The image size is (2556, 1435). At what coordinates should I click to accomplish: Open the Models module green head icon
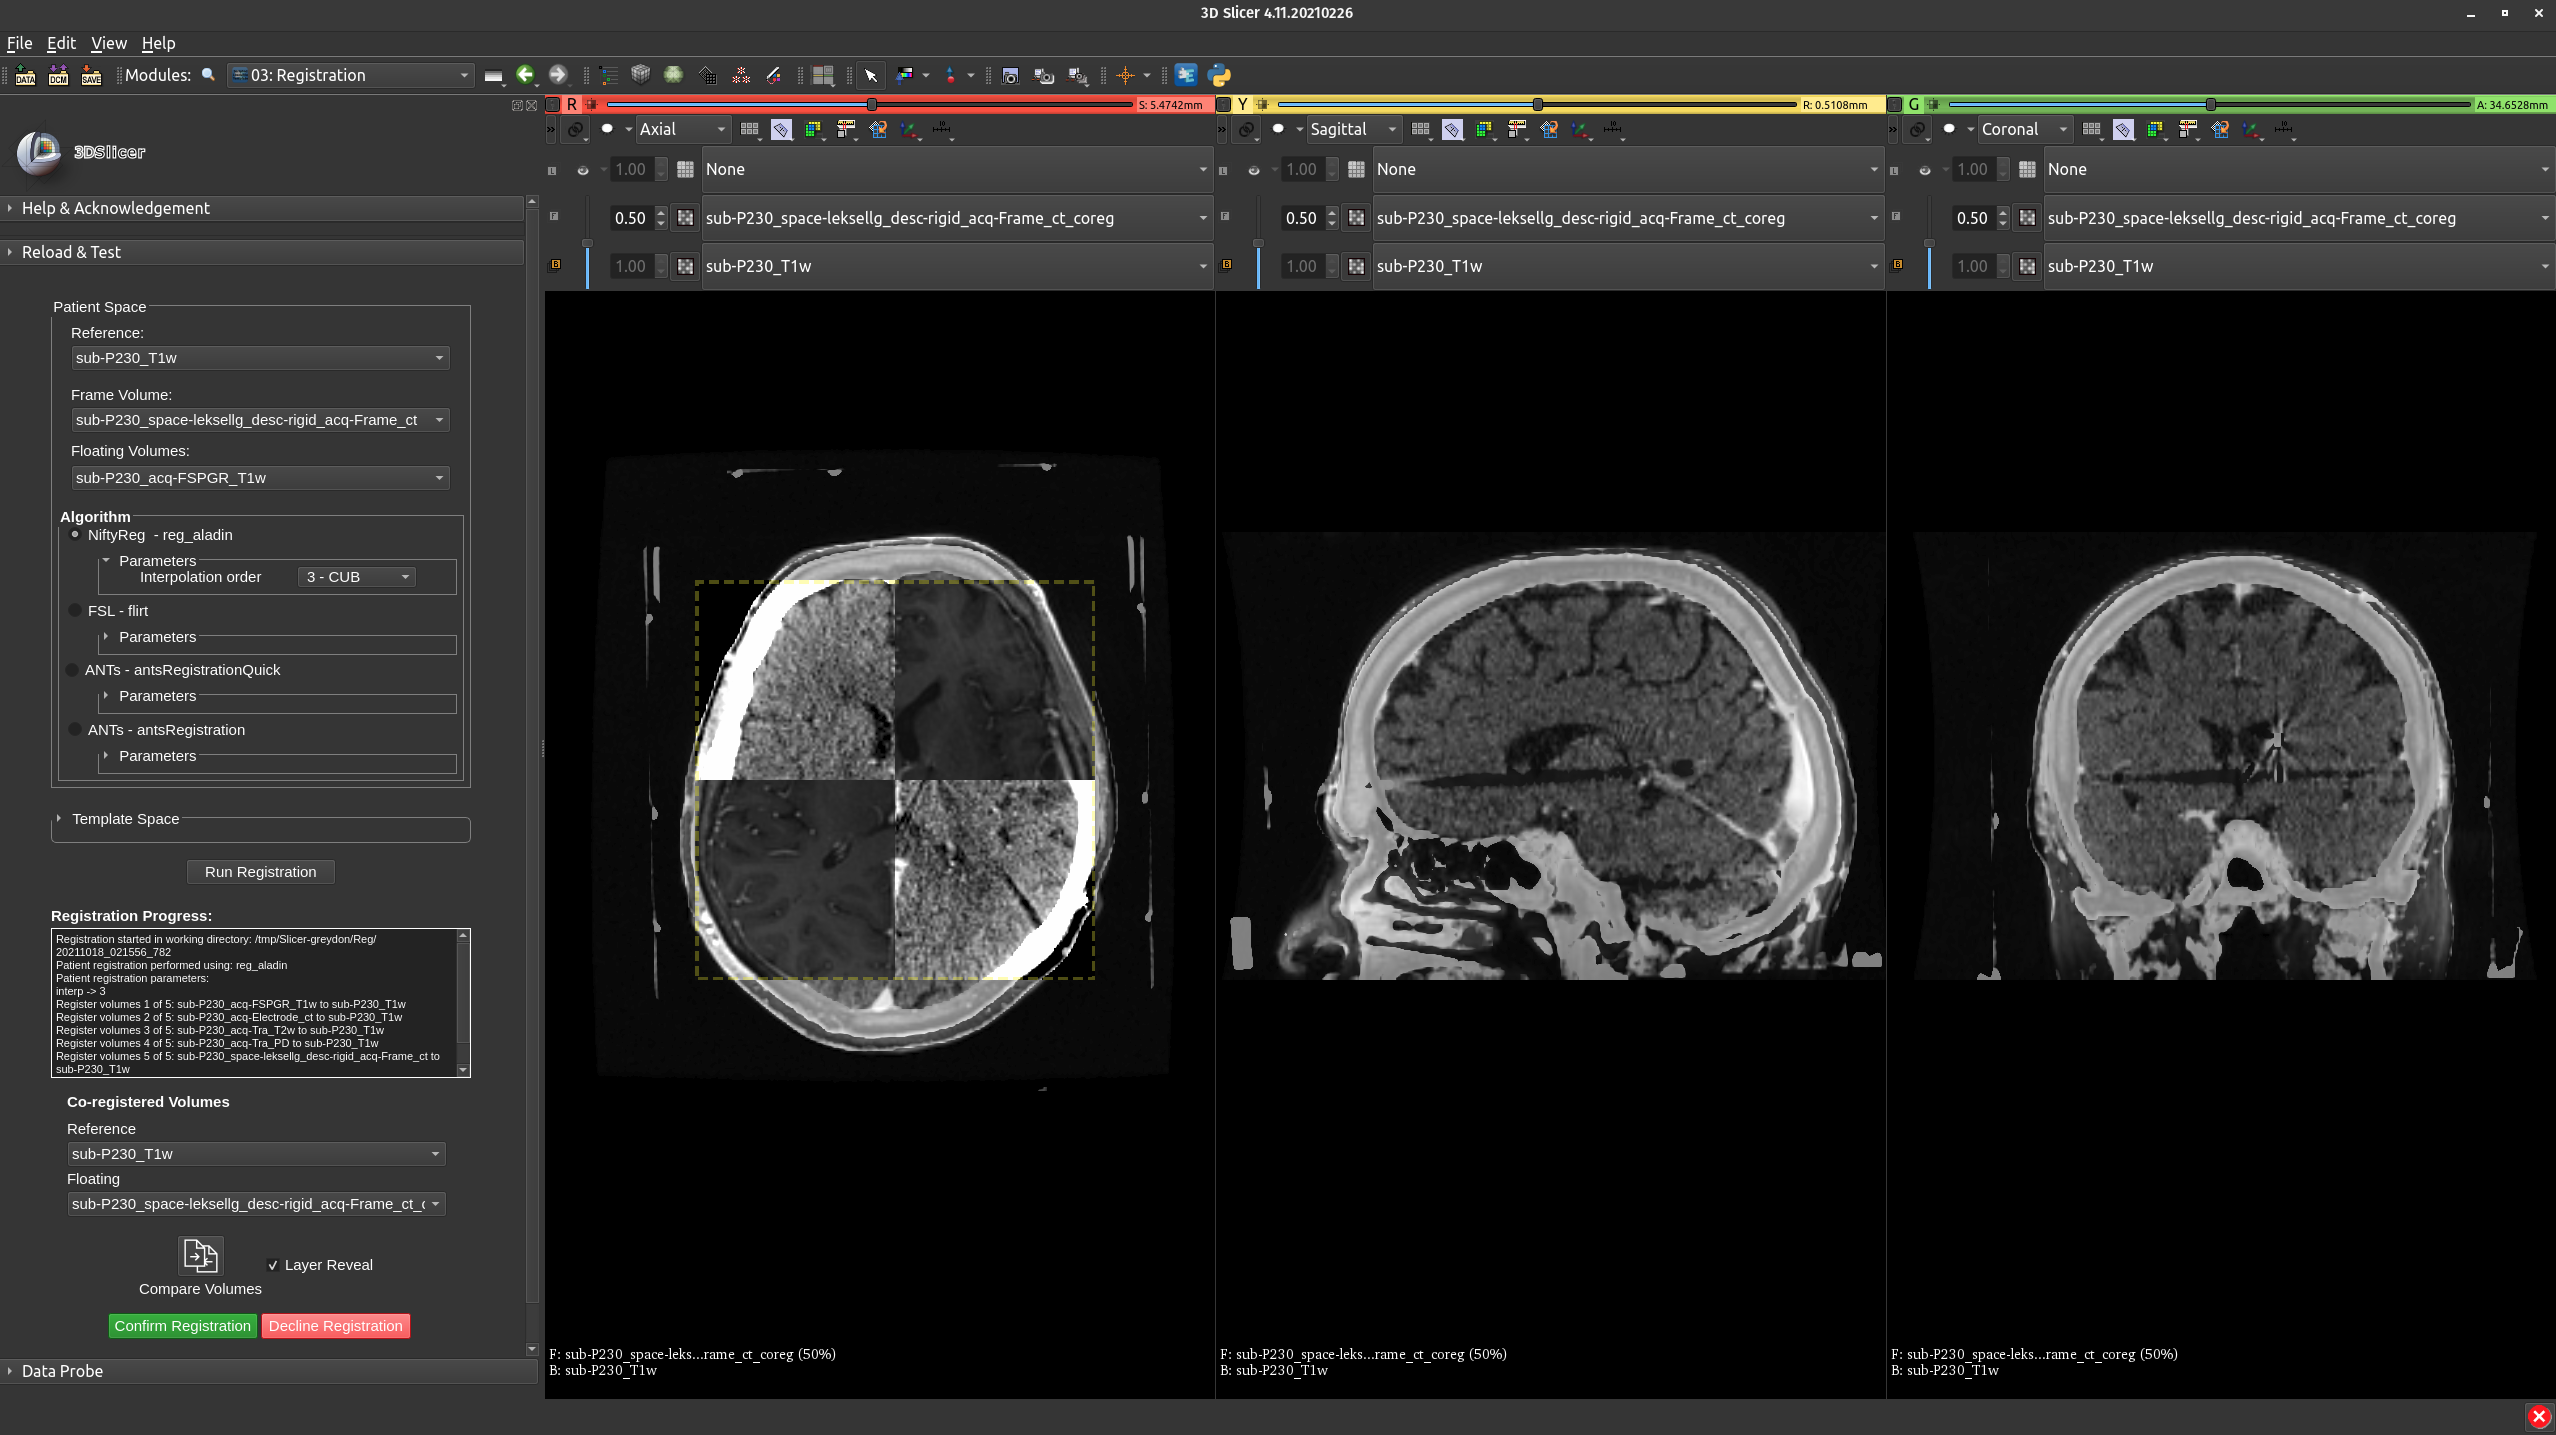point(674,75)
